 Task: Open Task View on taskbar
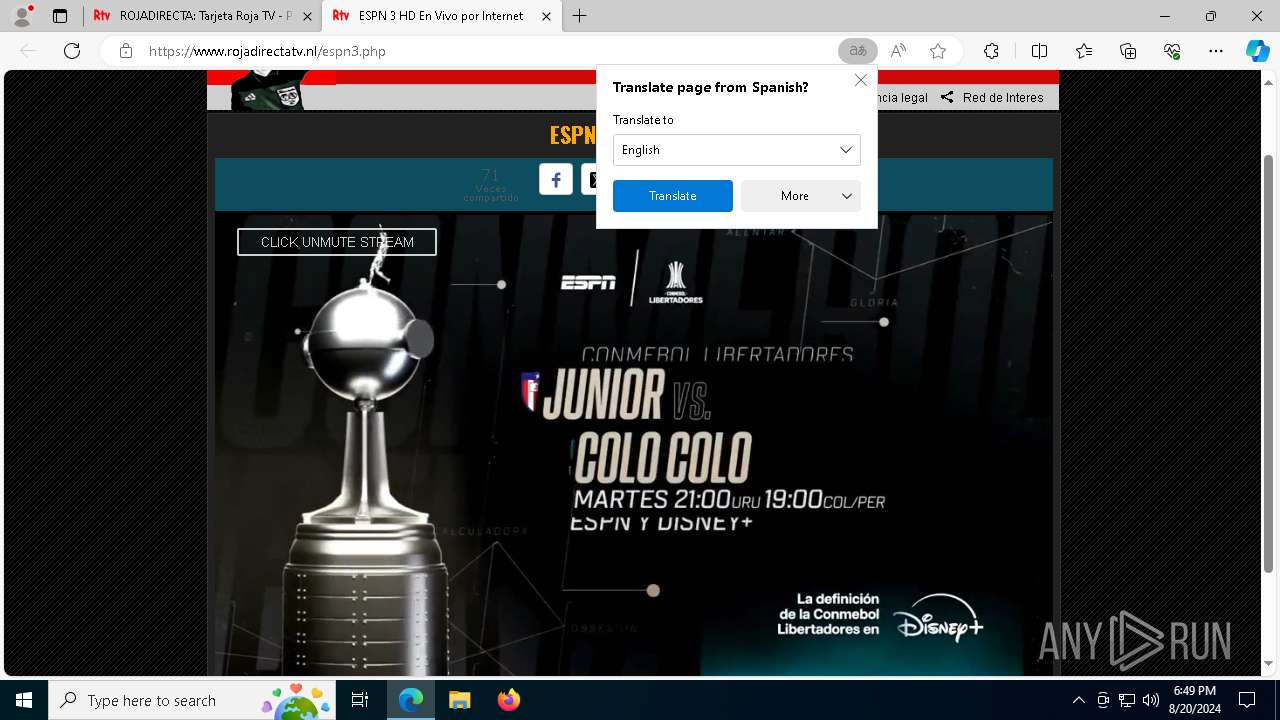click(x=360, y=700)
